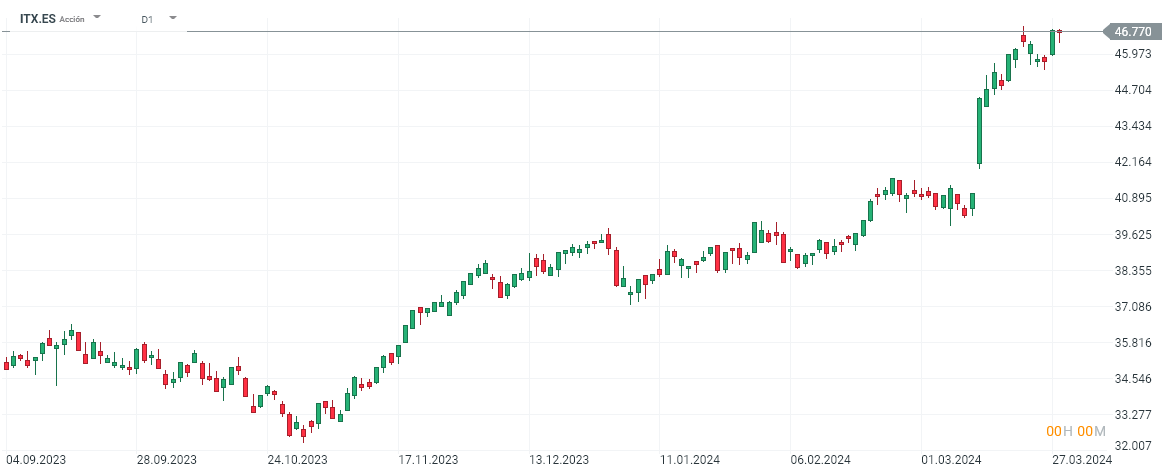Image resolution: width=1175 pixels, height=476 pixels.
Task: Click the 42.164 price scale value
Action: click(1133, 162)
